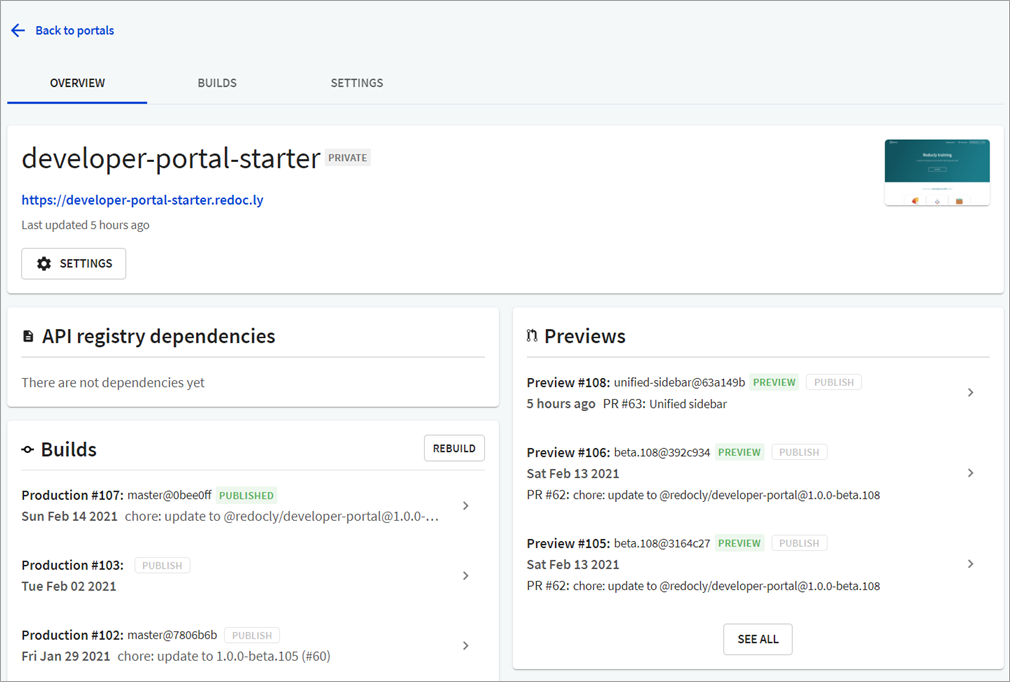
Task: Switch to the OVERVIEW tab
Action: point(77,83)
